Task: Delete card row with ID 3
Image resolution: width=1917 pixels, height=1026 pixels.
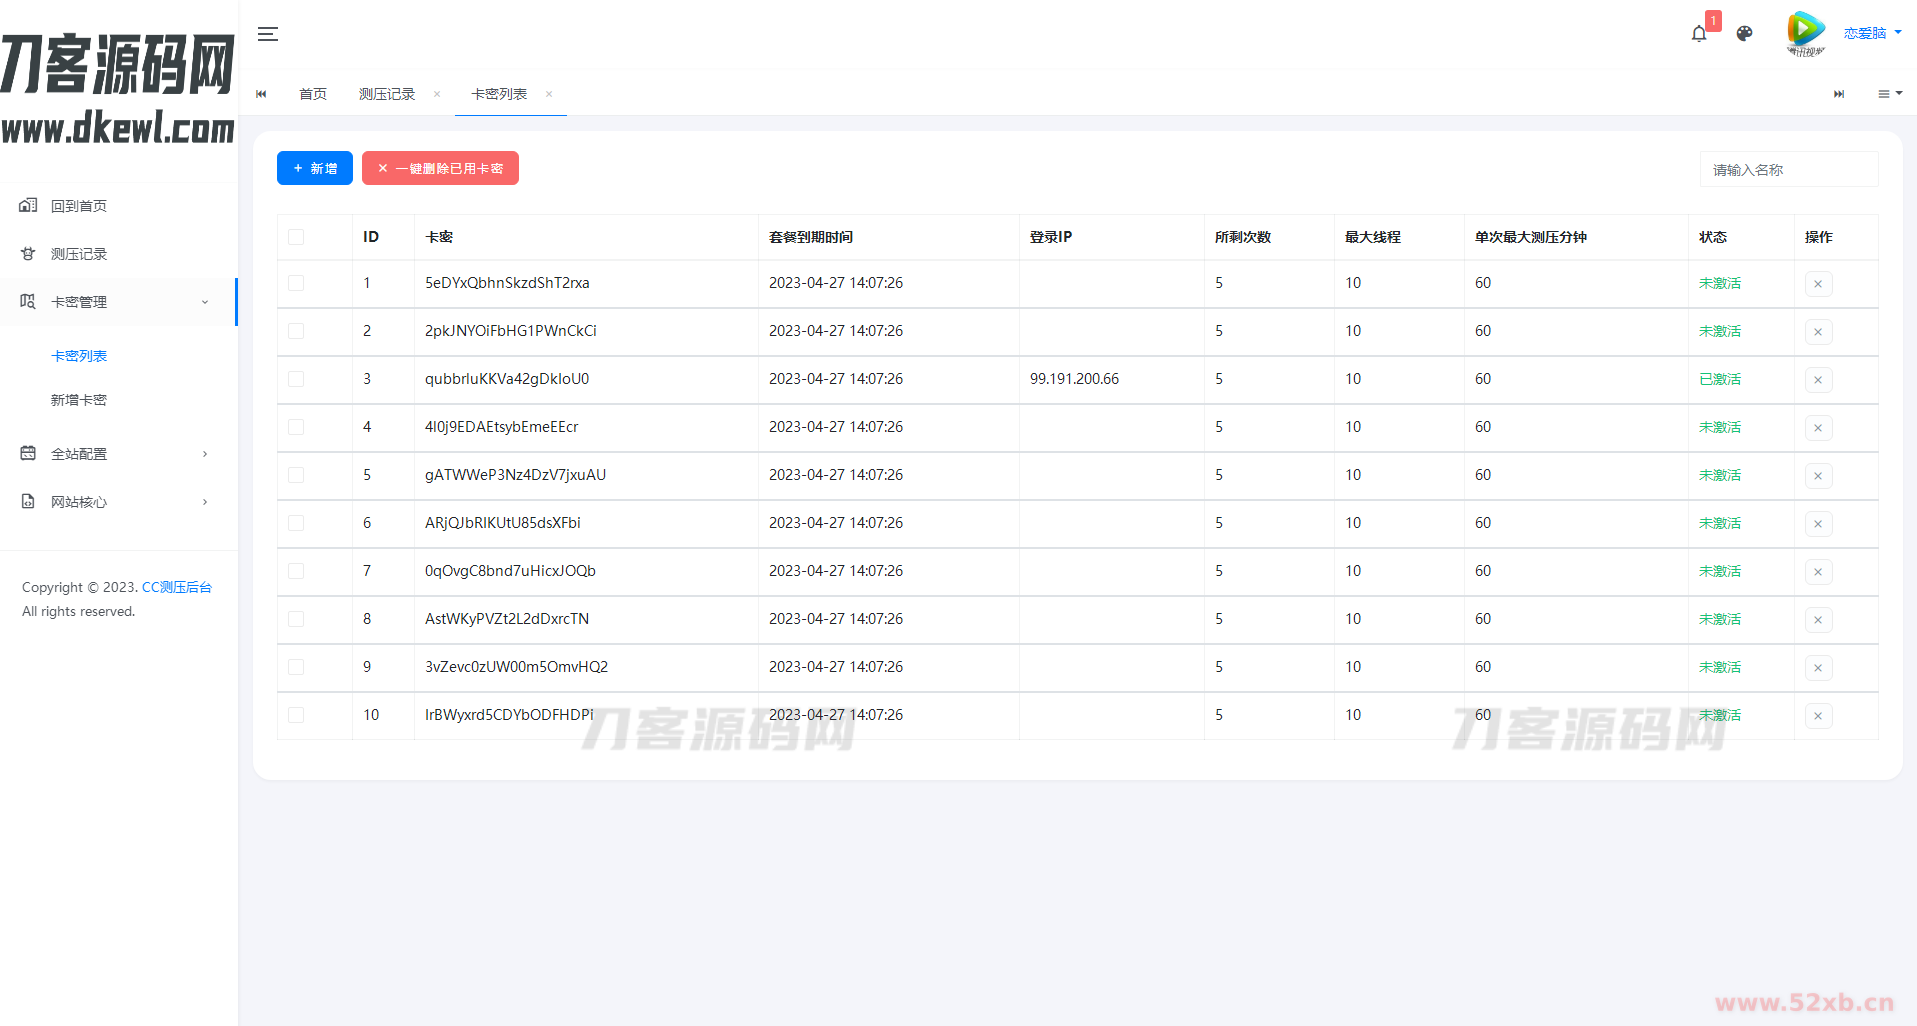Action: pos(1818,380)
